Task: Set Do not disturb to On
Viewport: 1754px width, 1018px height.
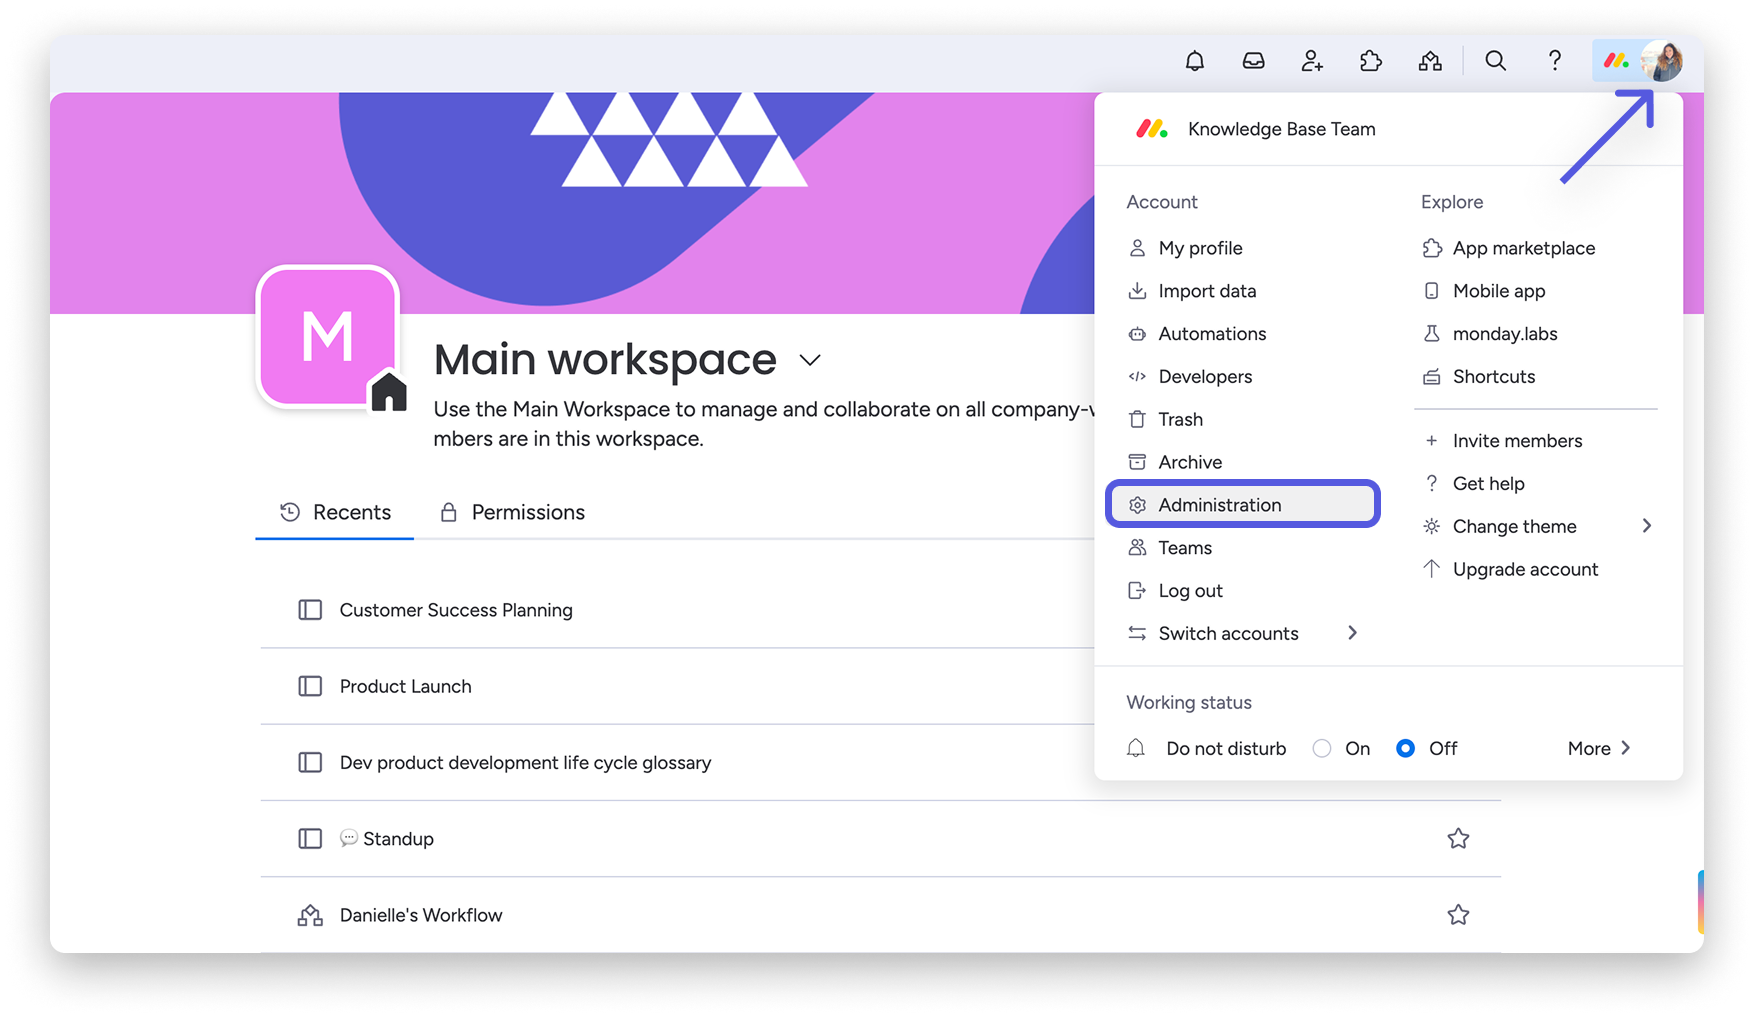Action: [x=1322, y=749]
